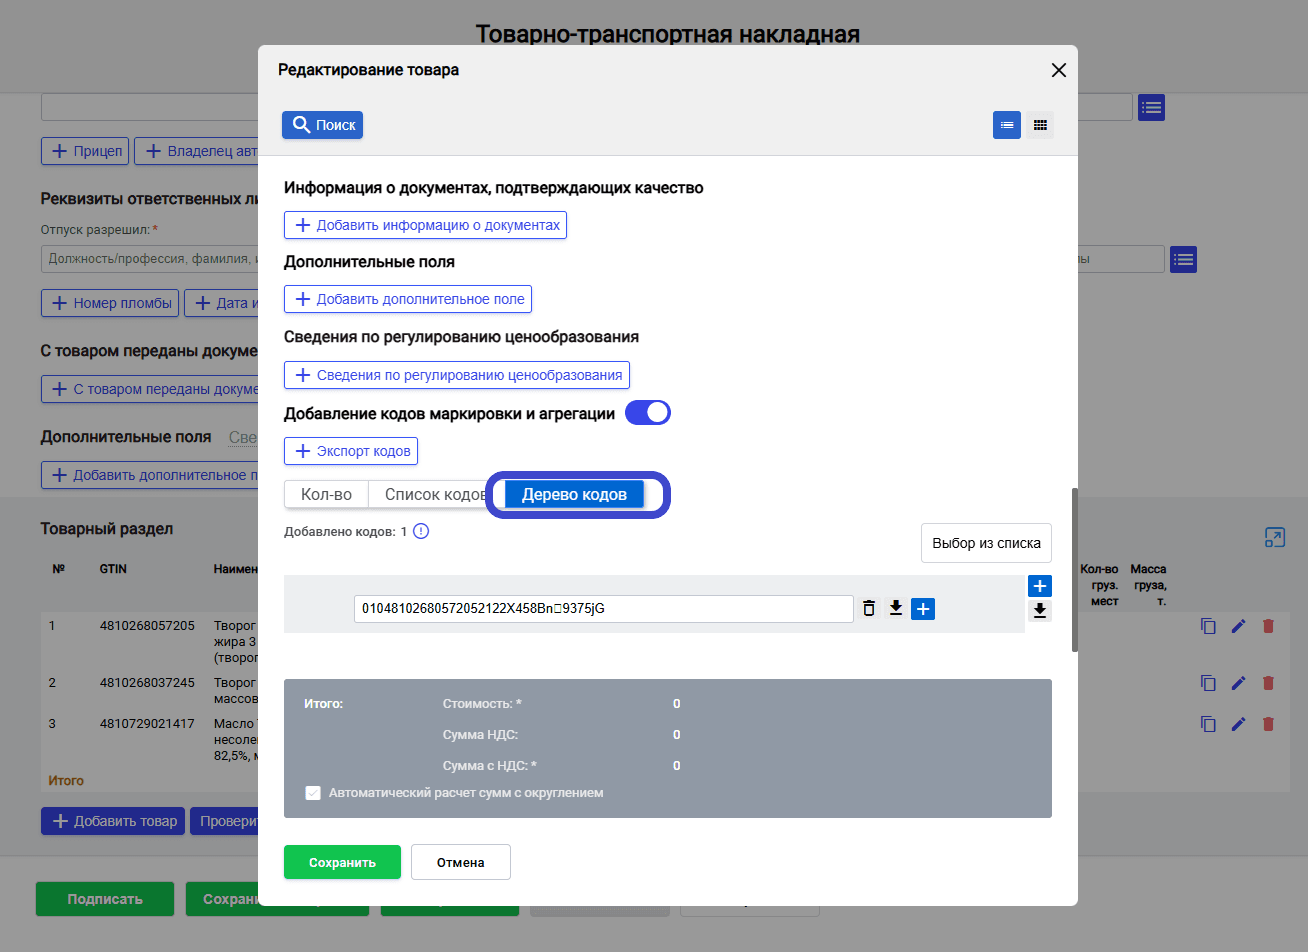Click the Поиск button

click(x=322, y=125)
